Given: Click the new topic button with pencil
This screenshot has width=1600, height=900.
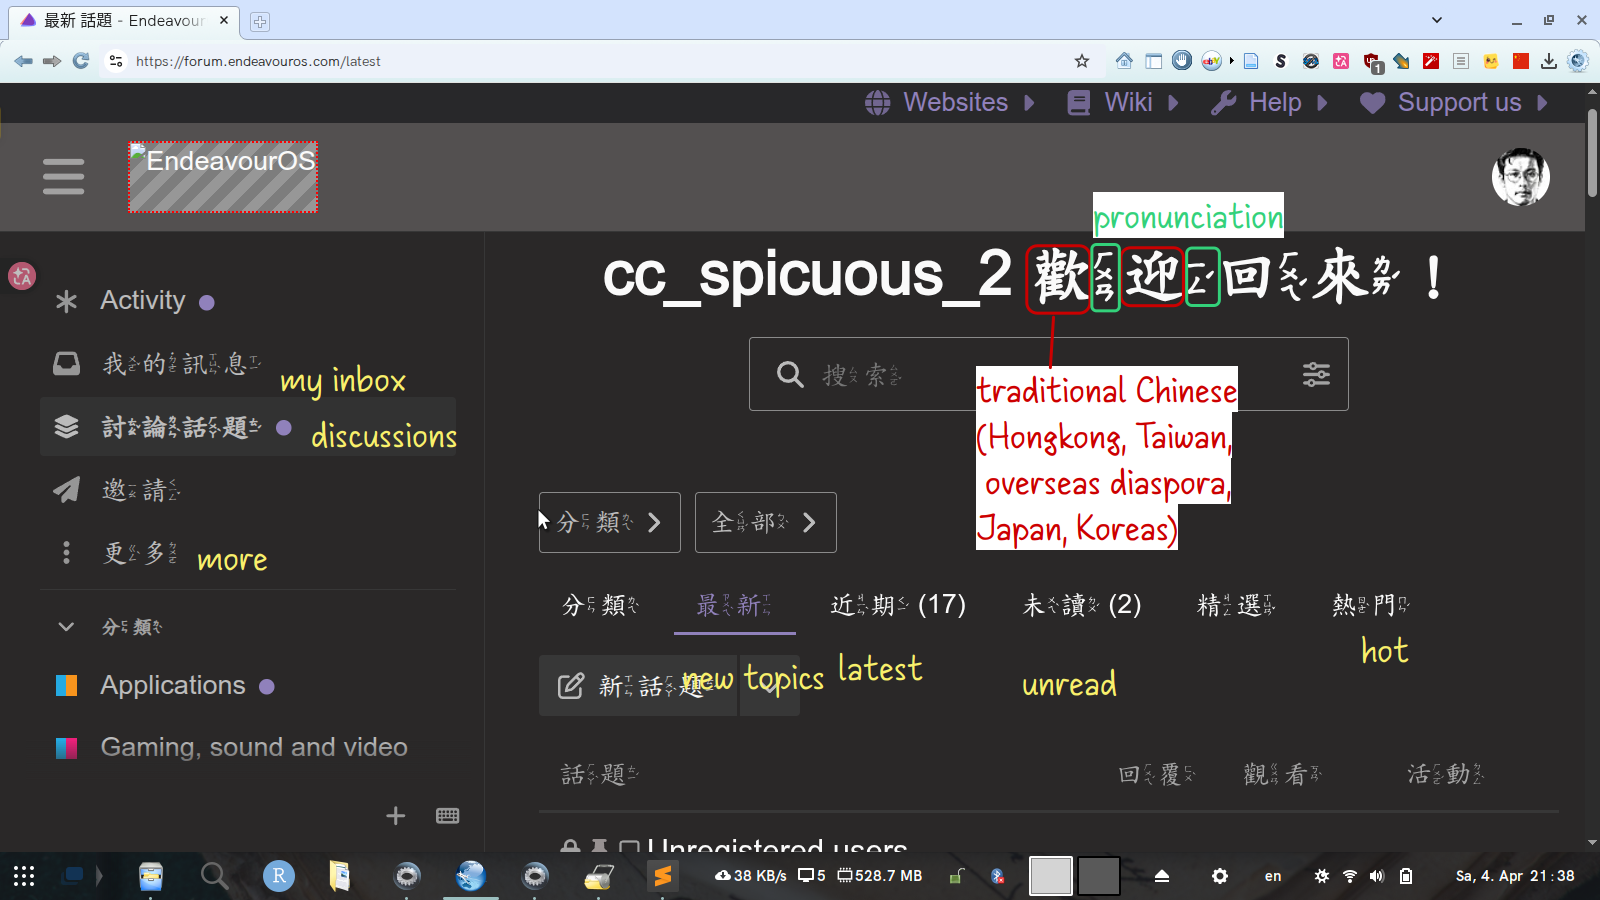Looking at the screenshot, I should pos(637,686).
